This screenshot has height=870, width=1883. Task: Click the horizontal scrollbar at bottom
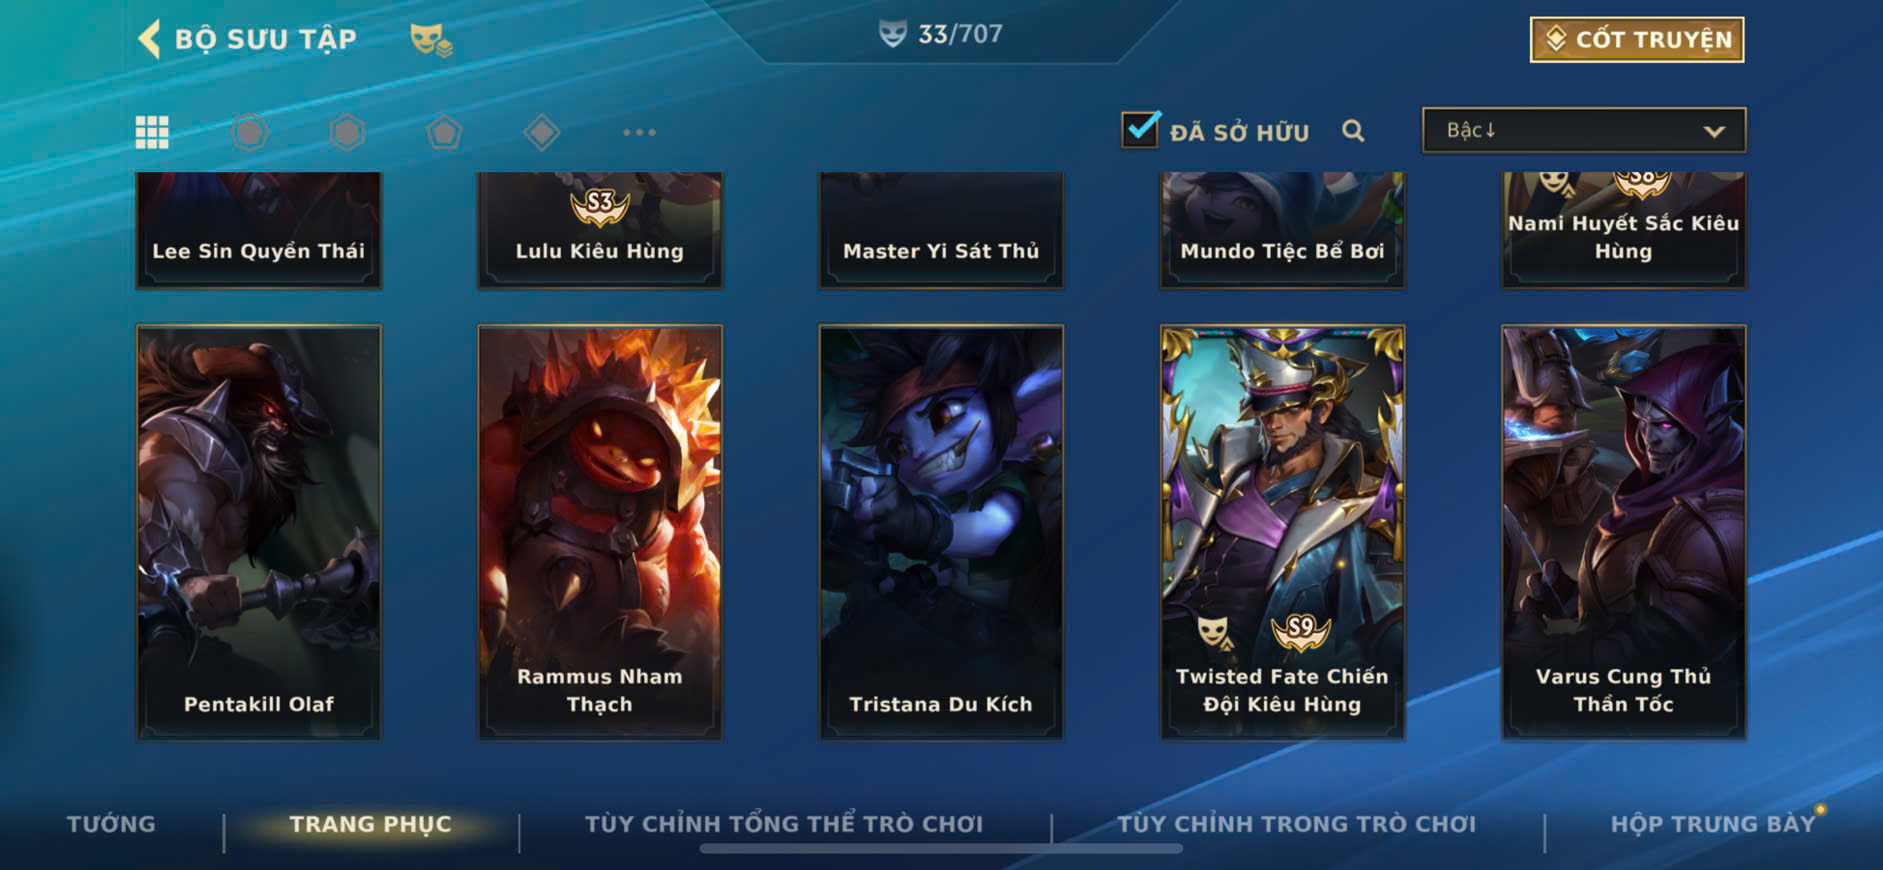pyautogui.click(x=941, y=849)
